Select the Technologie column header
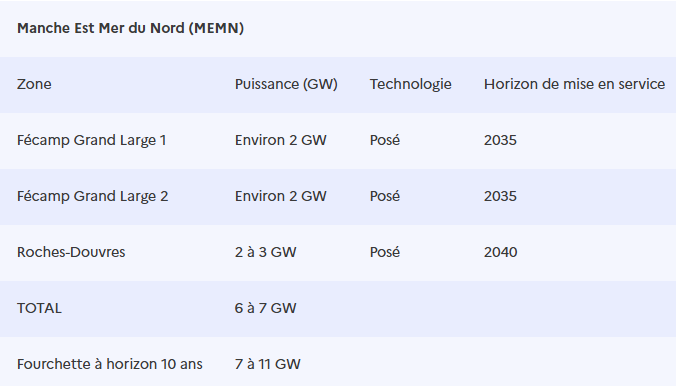 410,84
